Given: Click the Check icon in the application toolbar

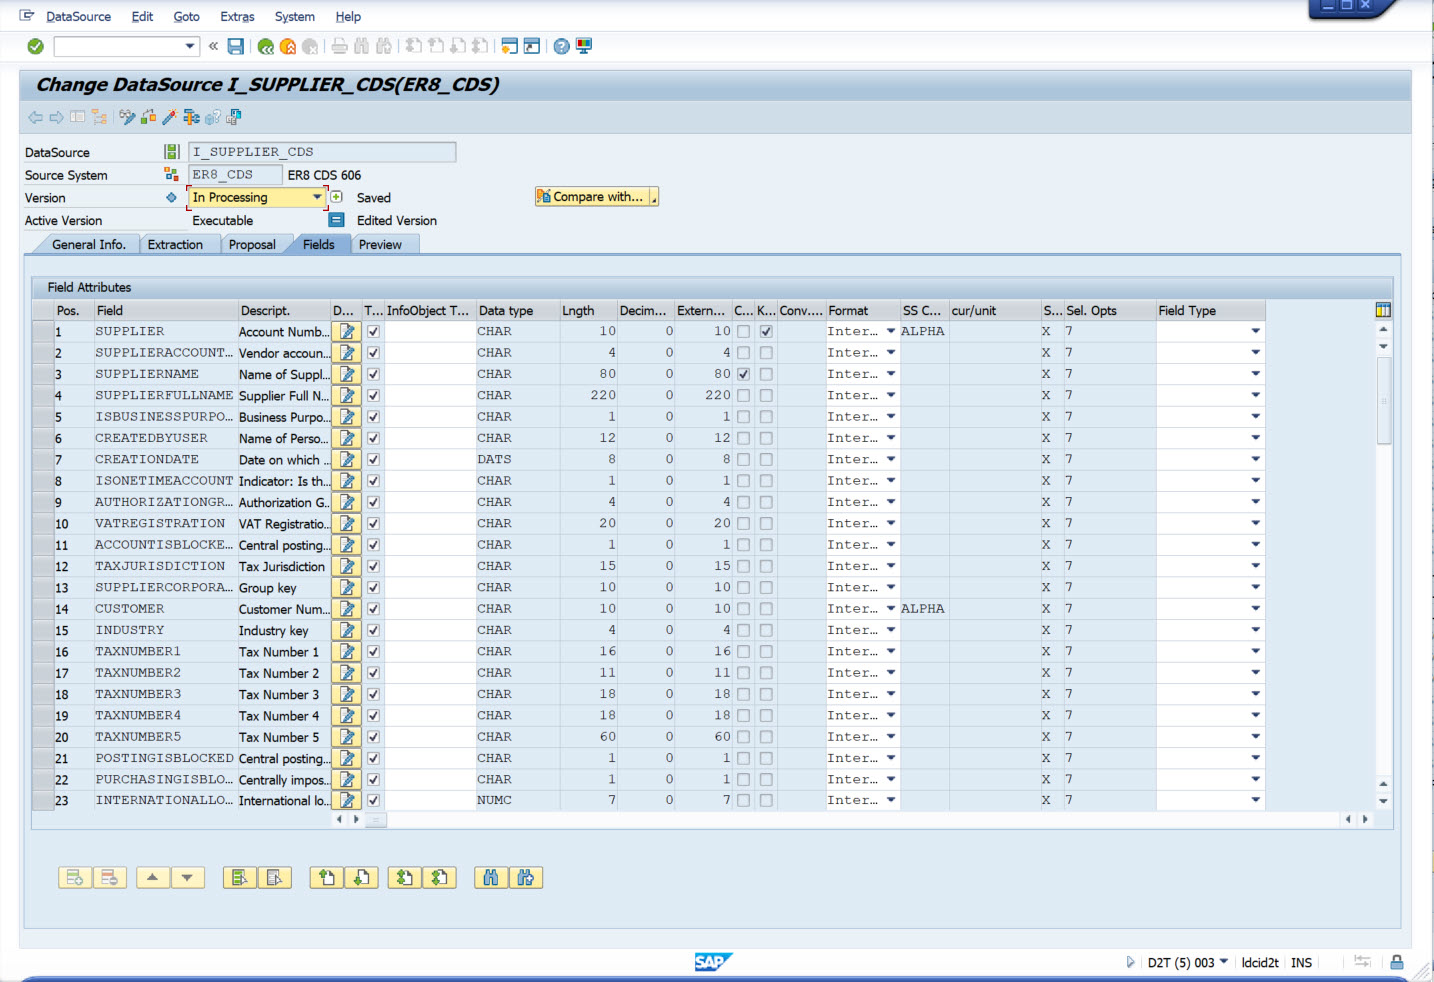Looking at the screenshot, I should point(148,117).
